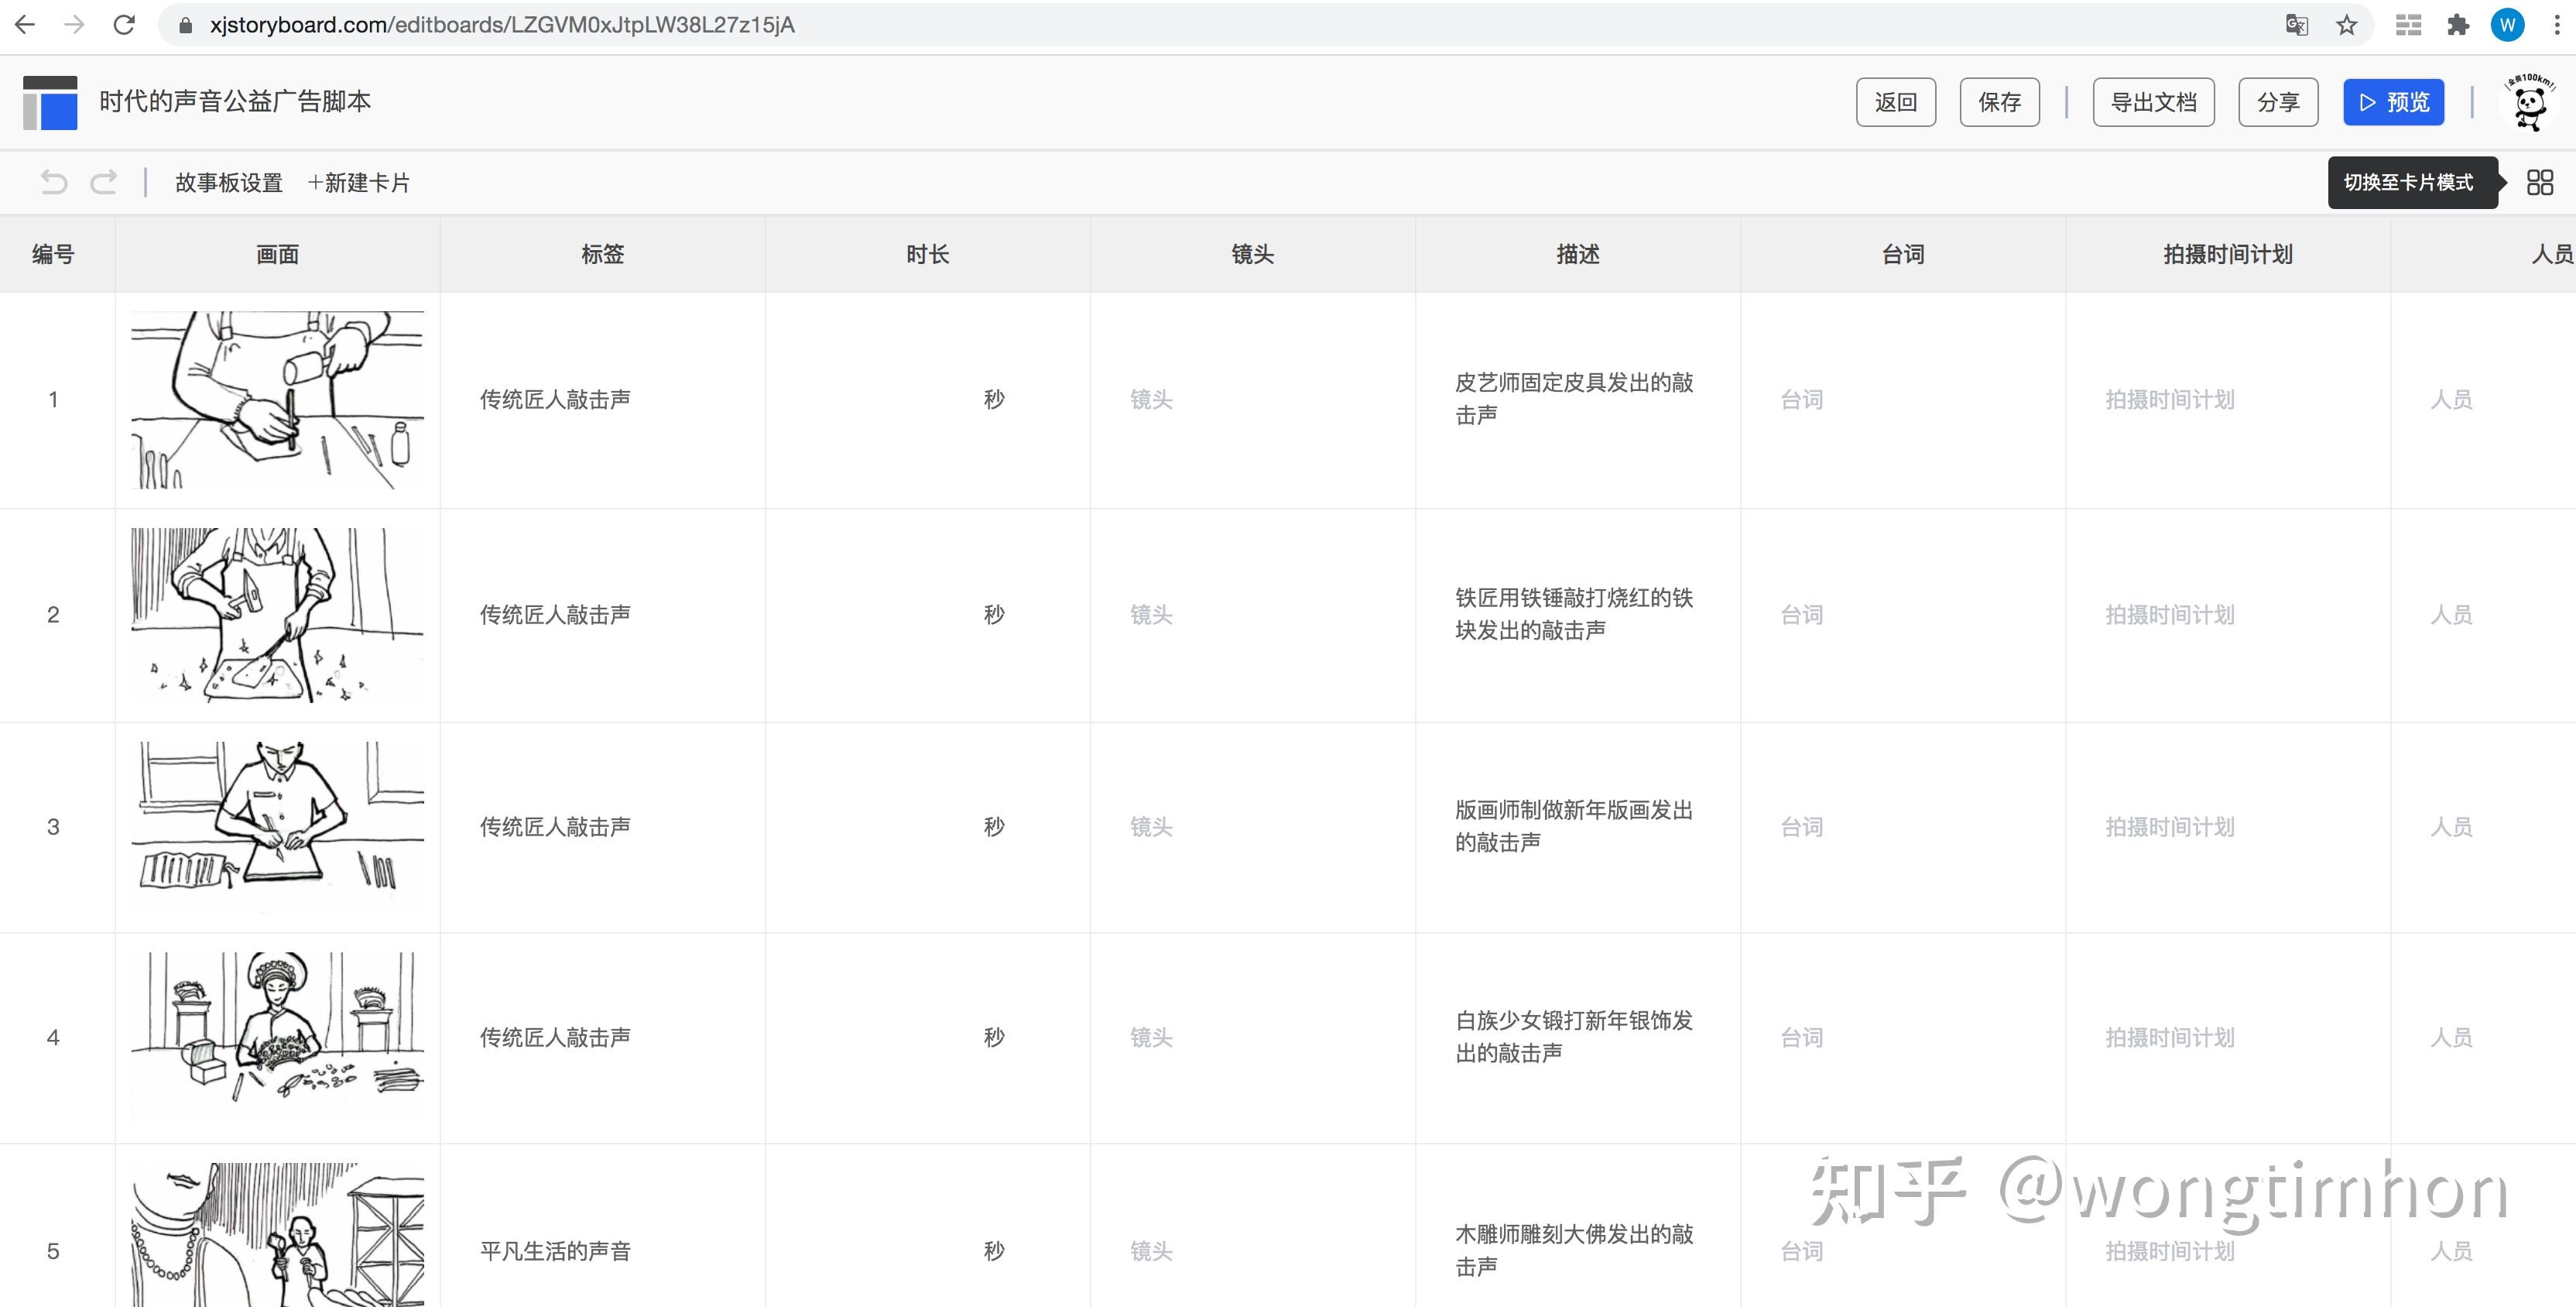Image resolution: width=2576 pixels, height=1307 pixels.
Task: Open the panda user avatar
Action: 2529,102
